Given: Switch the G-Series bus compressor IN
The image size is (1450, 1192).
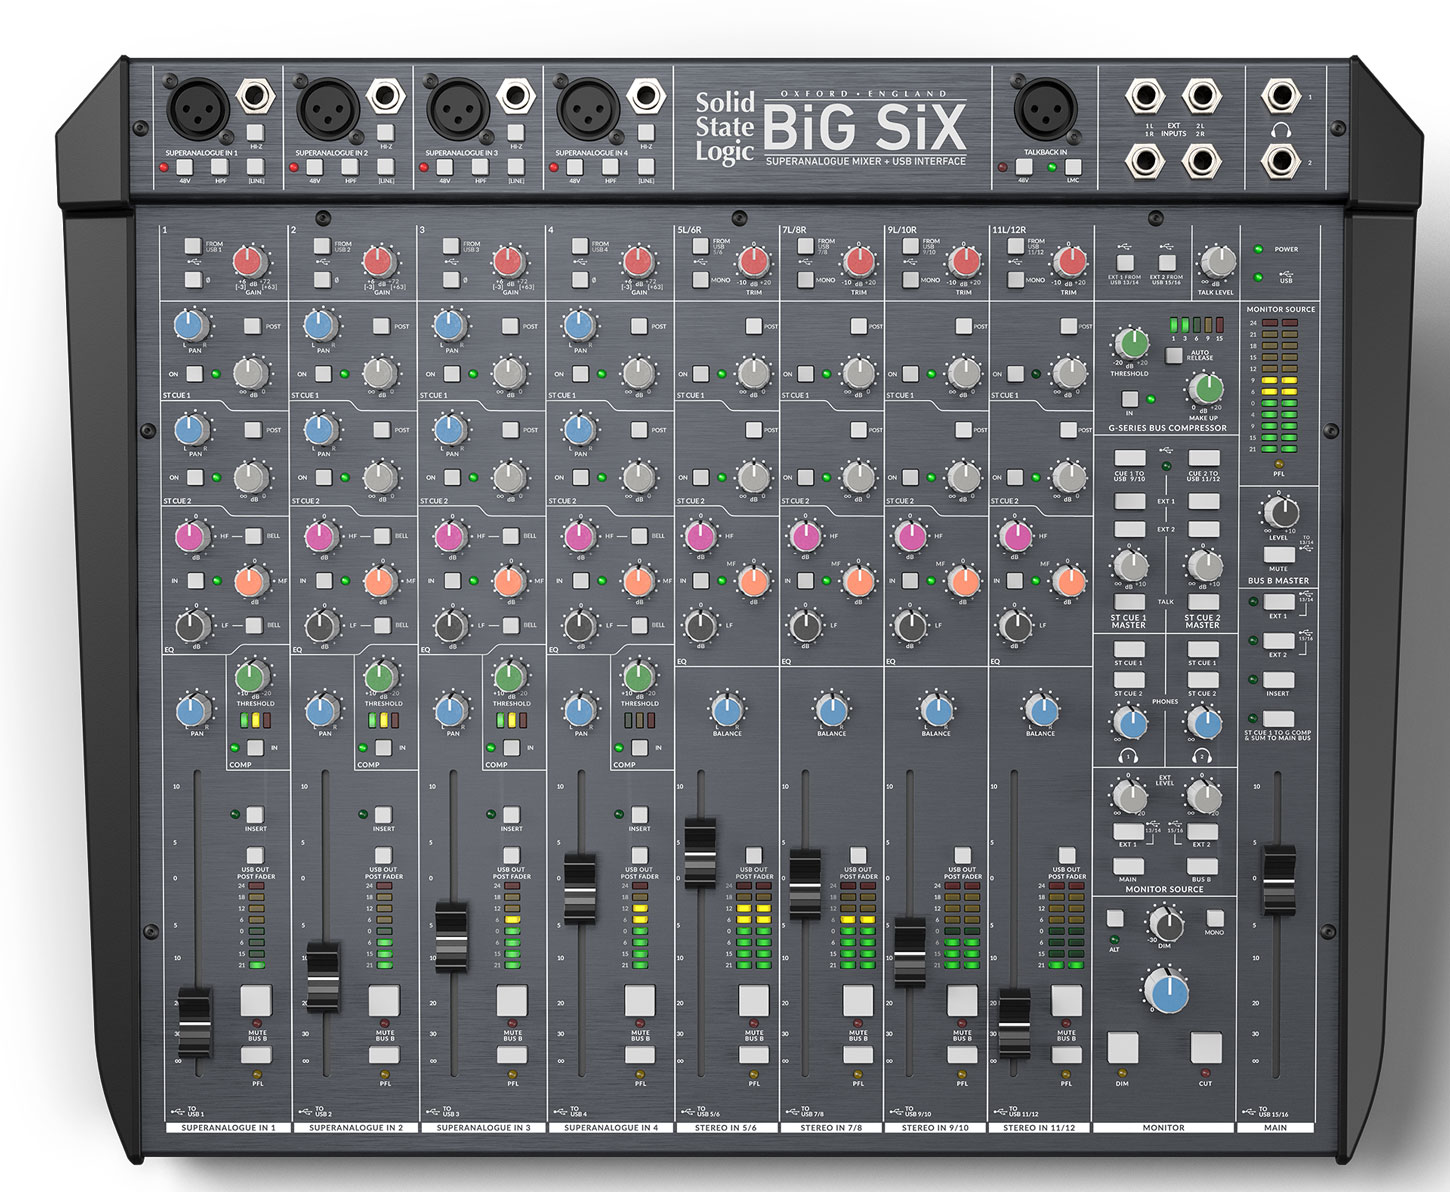Looking at the screenshot, I should coord(1130,399).
